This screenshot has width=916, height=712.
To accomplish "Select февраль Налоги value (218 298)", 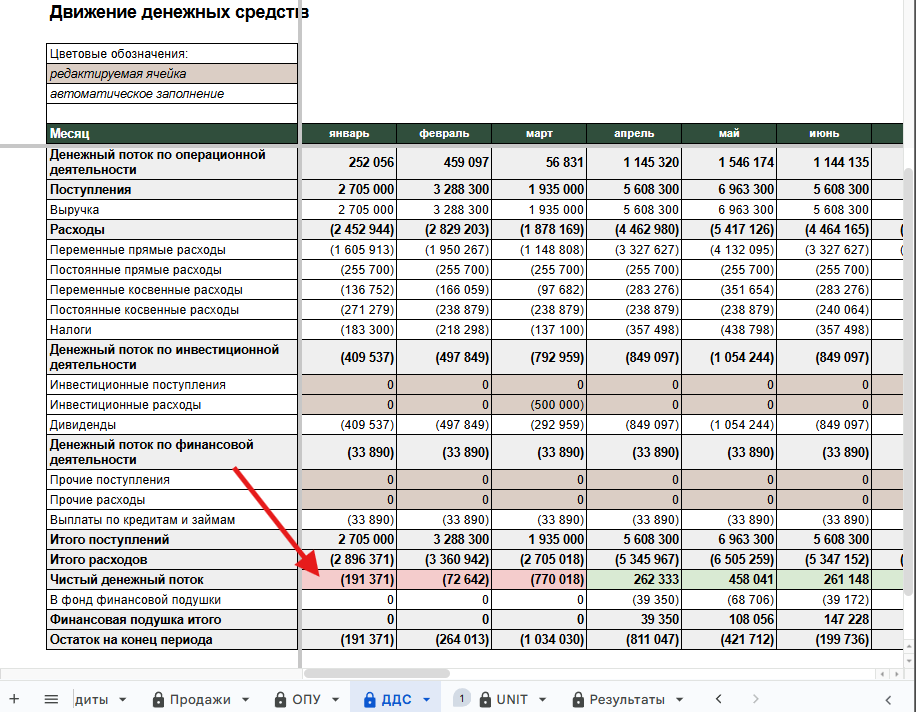I will (x=444, y=329).
